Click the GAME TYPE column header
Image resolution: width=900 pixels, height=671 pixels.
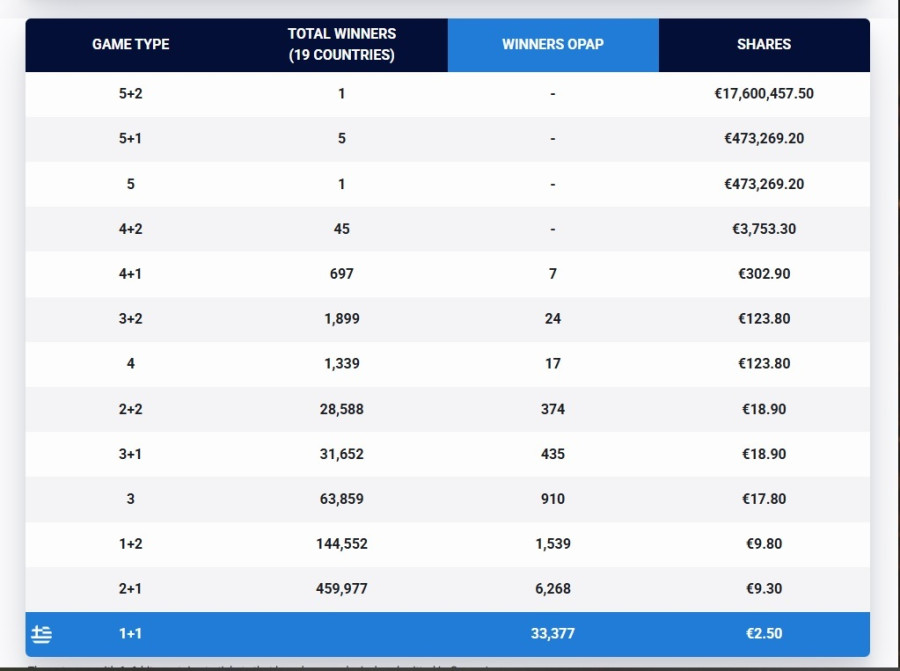(131, 45)
